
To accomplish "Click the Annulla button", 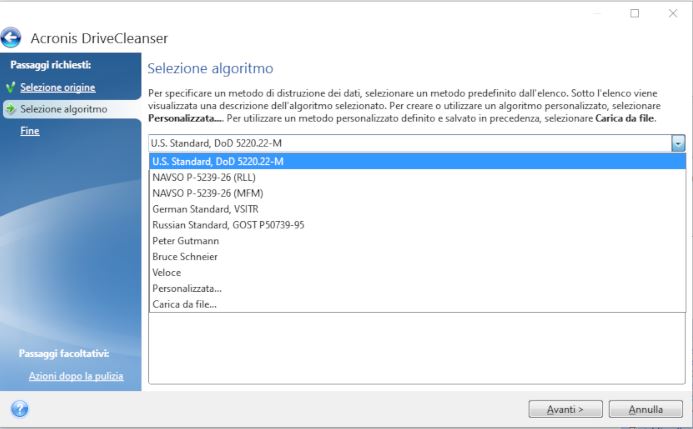I will point(645,409).
